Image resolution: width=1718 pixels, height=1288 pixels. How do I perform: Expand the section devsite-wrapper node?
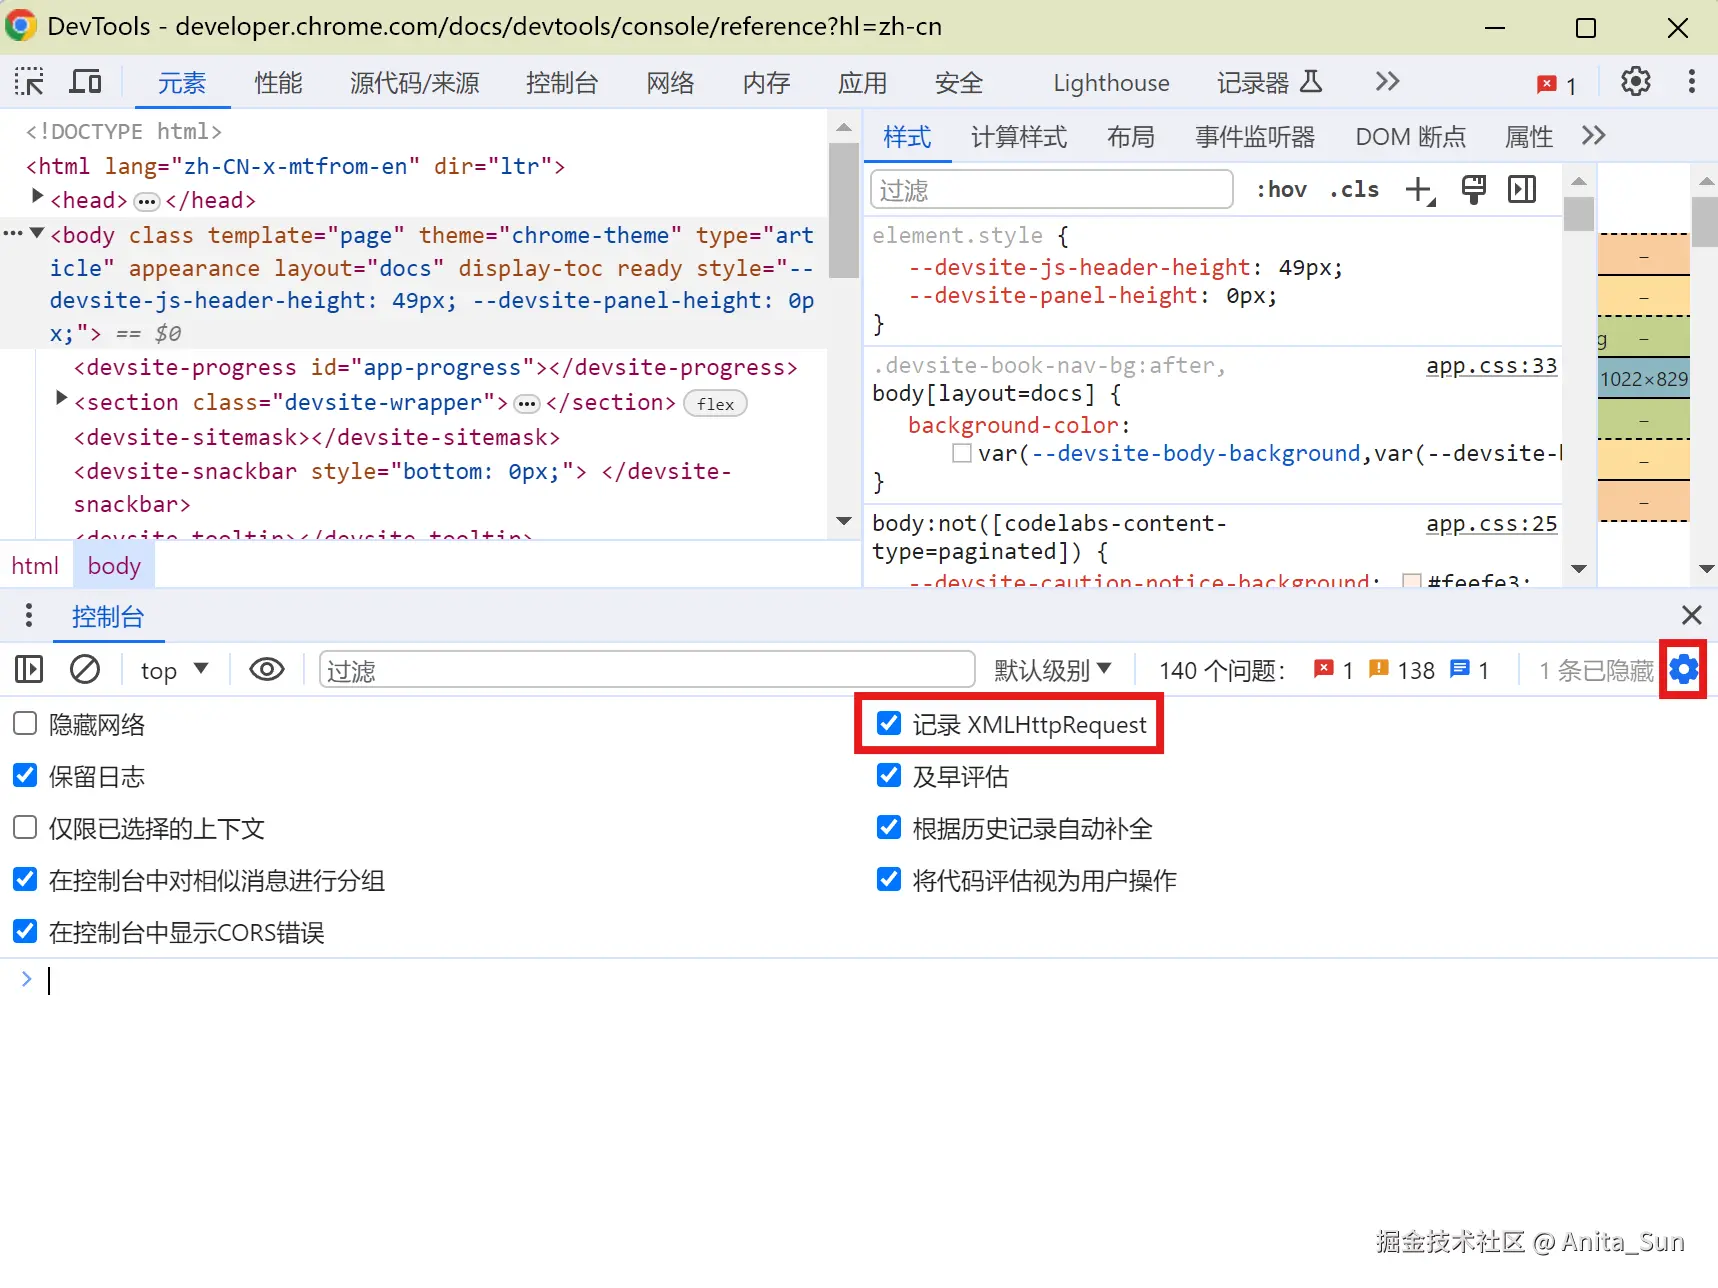61,399
